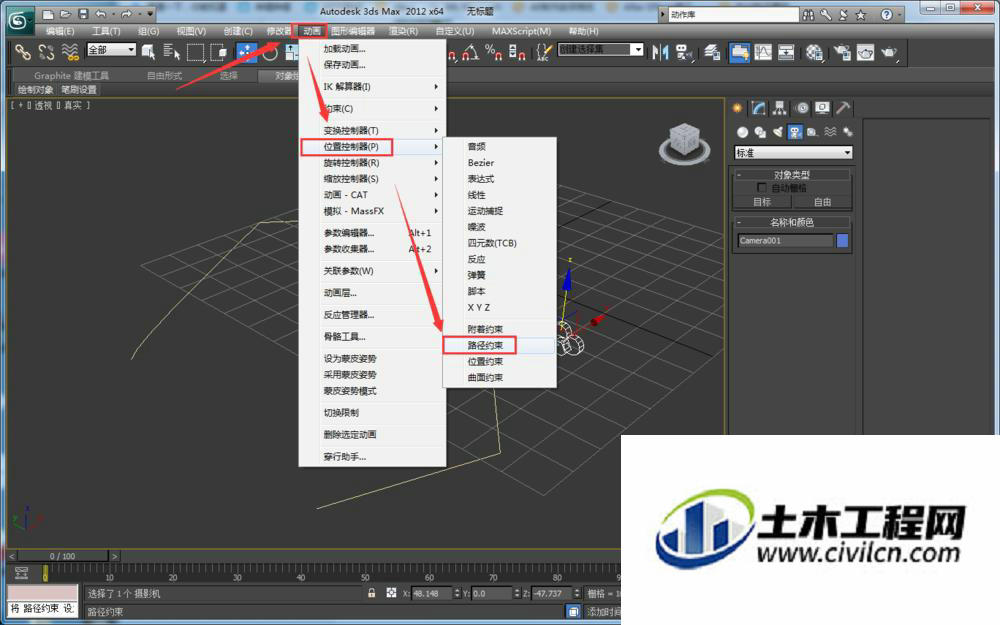Open the Material Editor icon
1000x625 pixels.
814,52
